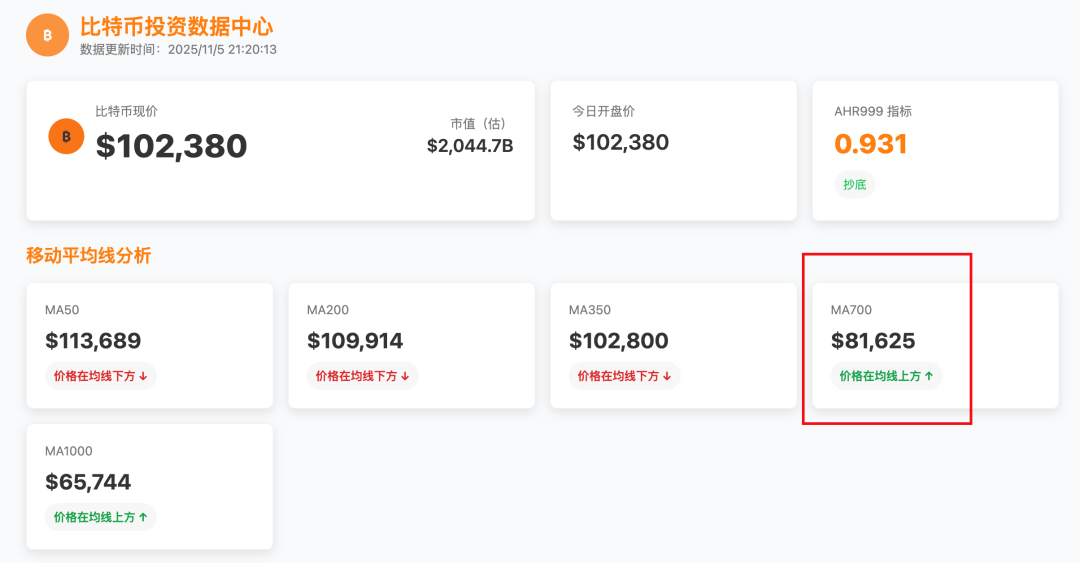The image size is (1080, 563).
Task: Click the MA350 价格在均线下方 badge
Action: (624, 376)
